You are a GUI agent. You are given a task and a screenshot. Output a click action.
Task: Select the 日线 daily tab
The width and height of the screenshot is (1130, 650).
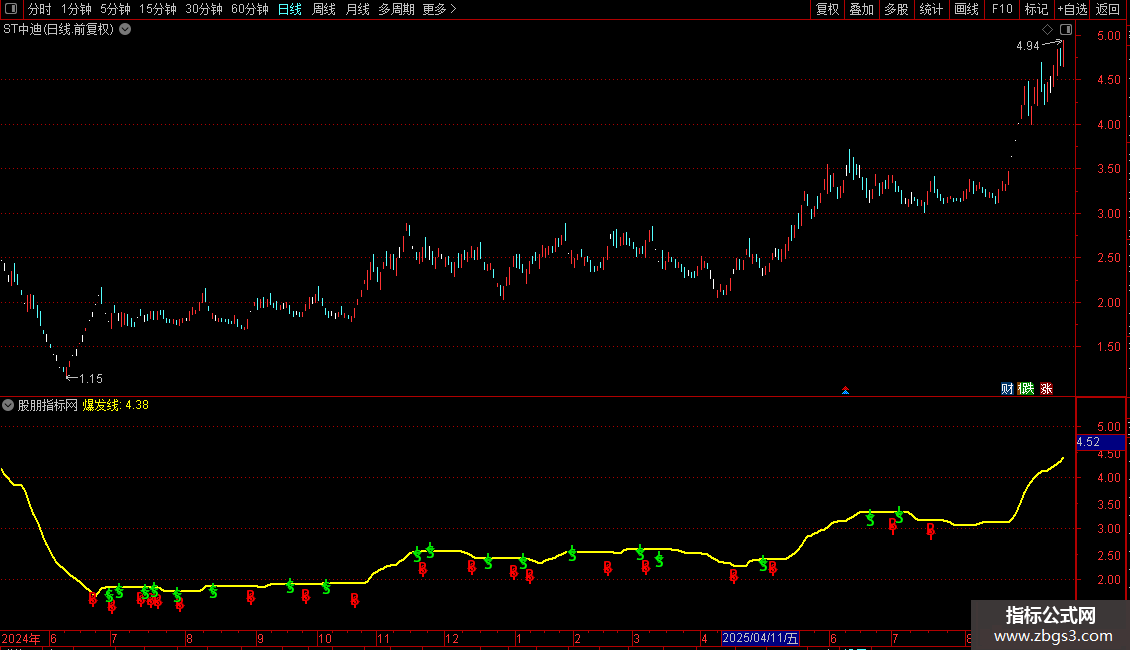[290, 9]
